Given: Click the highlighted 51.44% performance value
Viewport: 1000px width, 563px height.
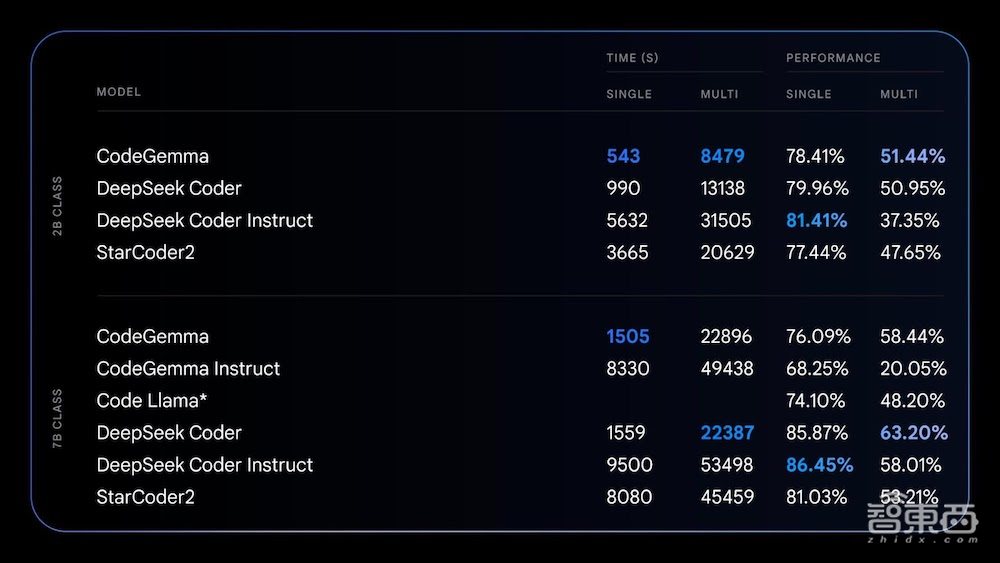Looking at the screenshot, I should click(x=912, y=157).
